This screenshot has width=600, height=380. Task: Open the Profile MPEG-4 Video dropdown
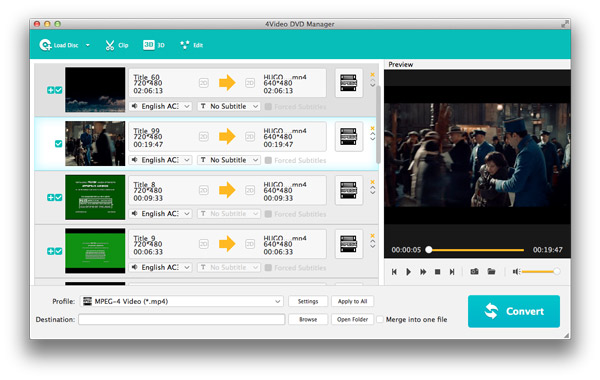tap(182, 301)
